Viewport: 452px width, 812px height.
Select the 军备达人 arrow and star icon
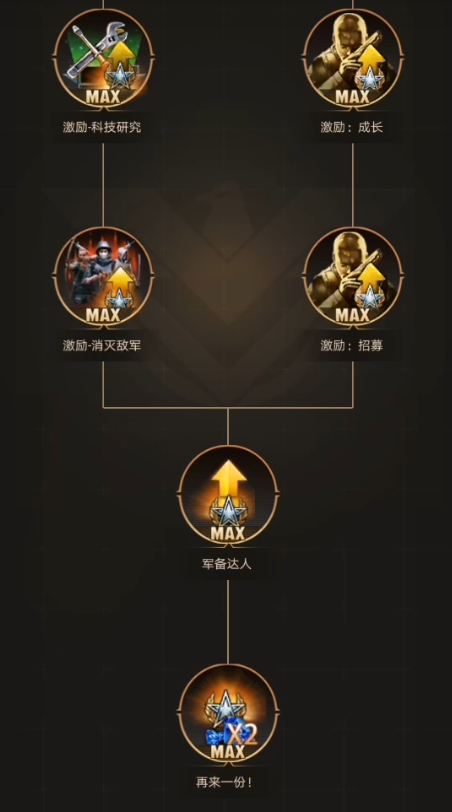point(228,495)
